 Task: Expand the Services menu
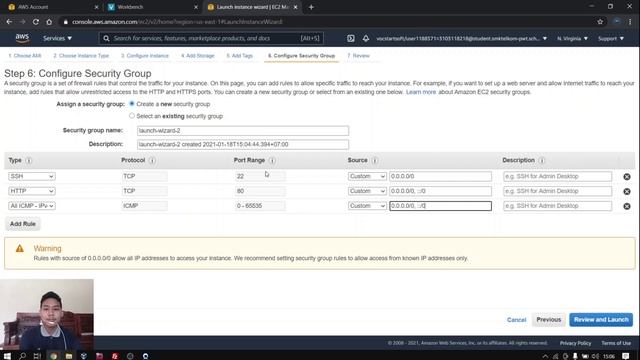[58, 38]
